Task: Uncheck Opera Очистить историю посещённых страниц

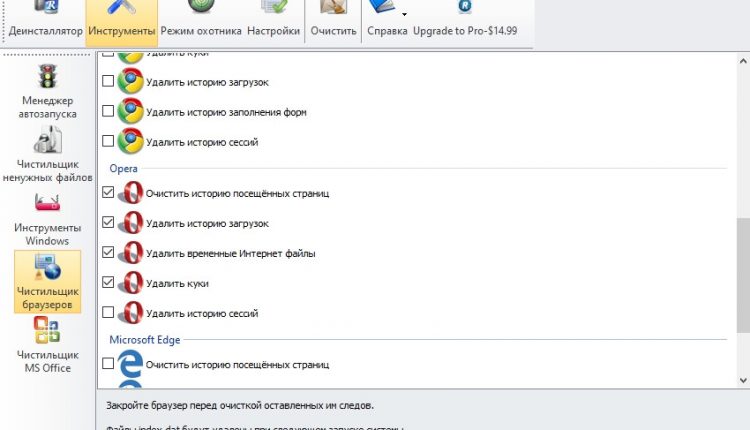Action: (108, 192)
